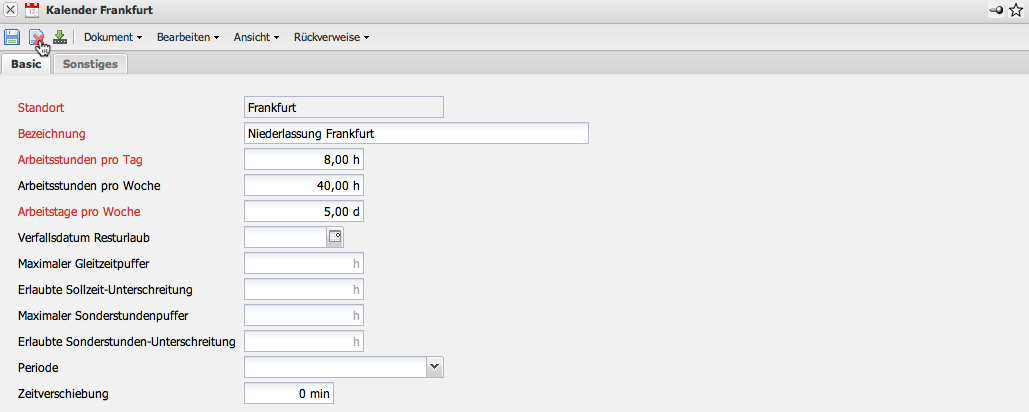The height and width of the screenshot is (412, 1029).
Task: Open the Bearbeiten dropdown menu
Action: (x=188, y=37)
